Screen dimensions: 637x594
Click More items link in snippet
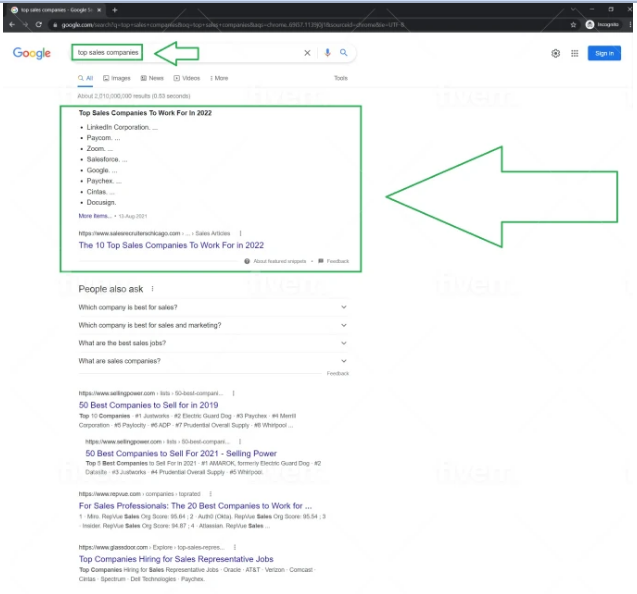click(95, 216)
